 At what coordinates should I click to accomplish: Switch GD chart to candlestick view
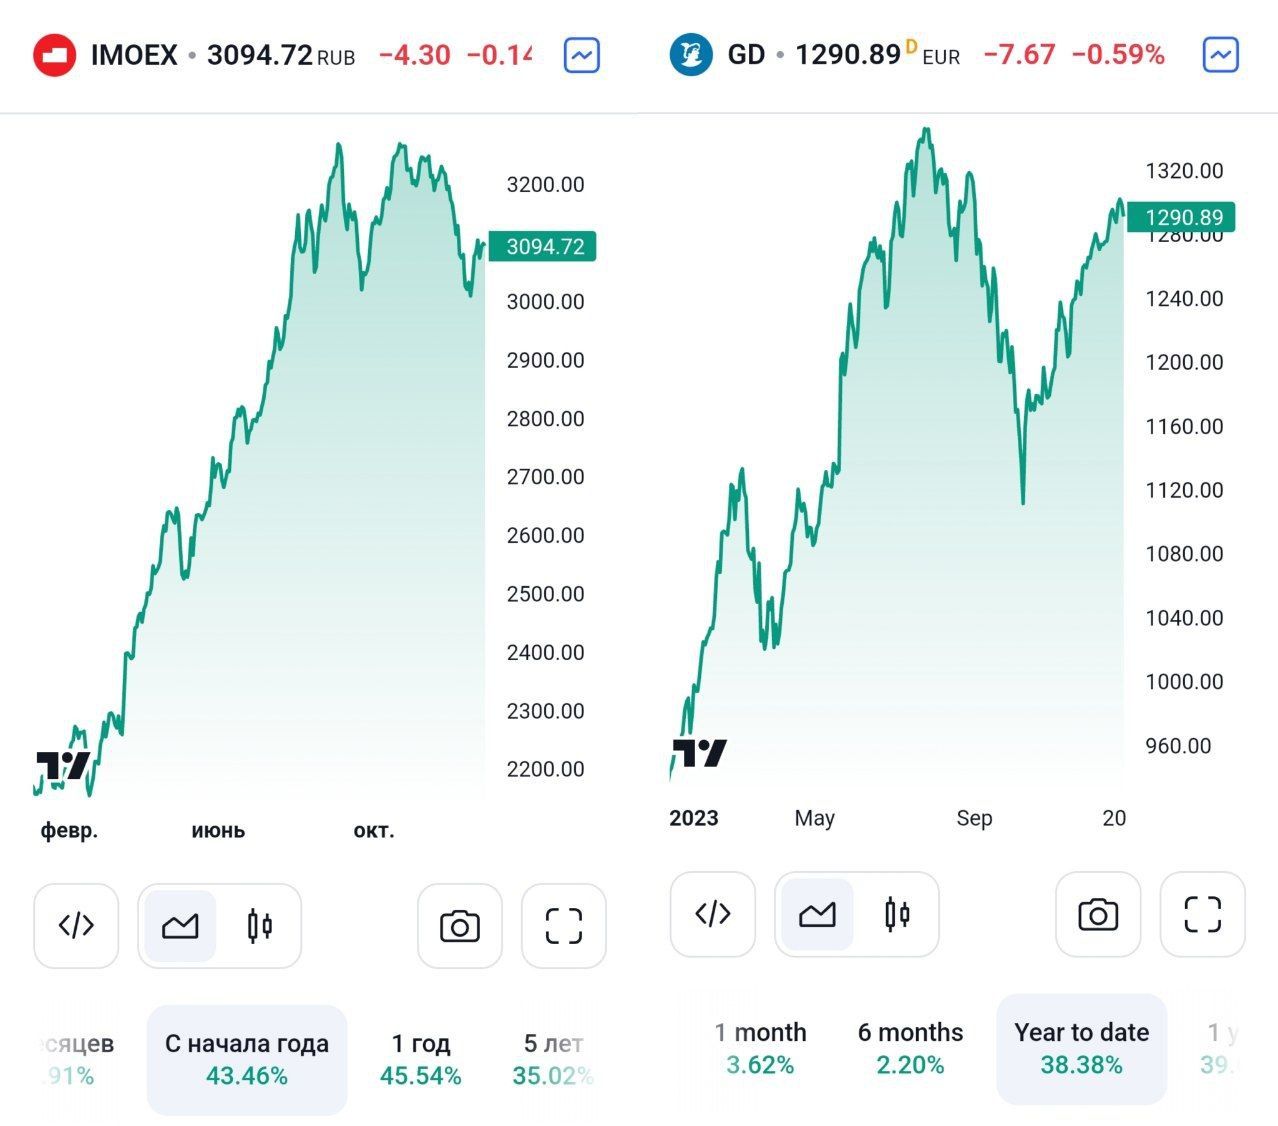(897, 914)
